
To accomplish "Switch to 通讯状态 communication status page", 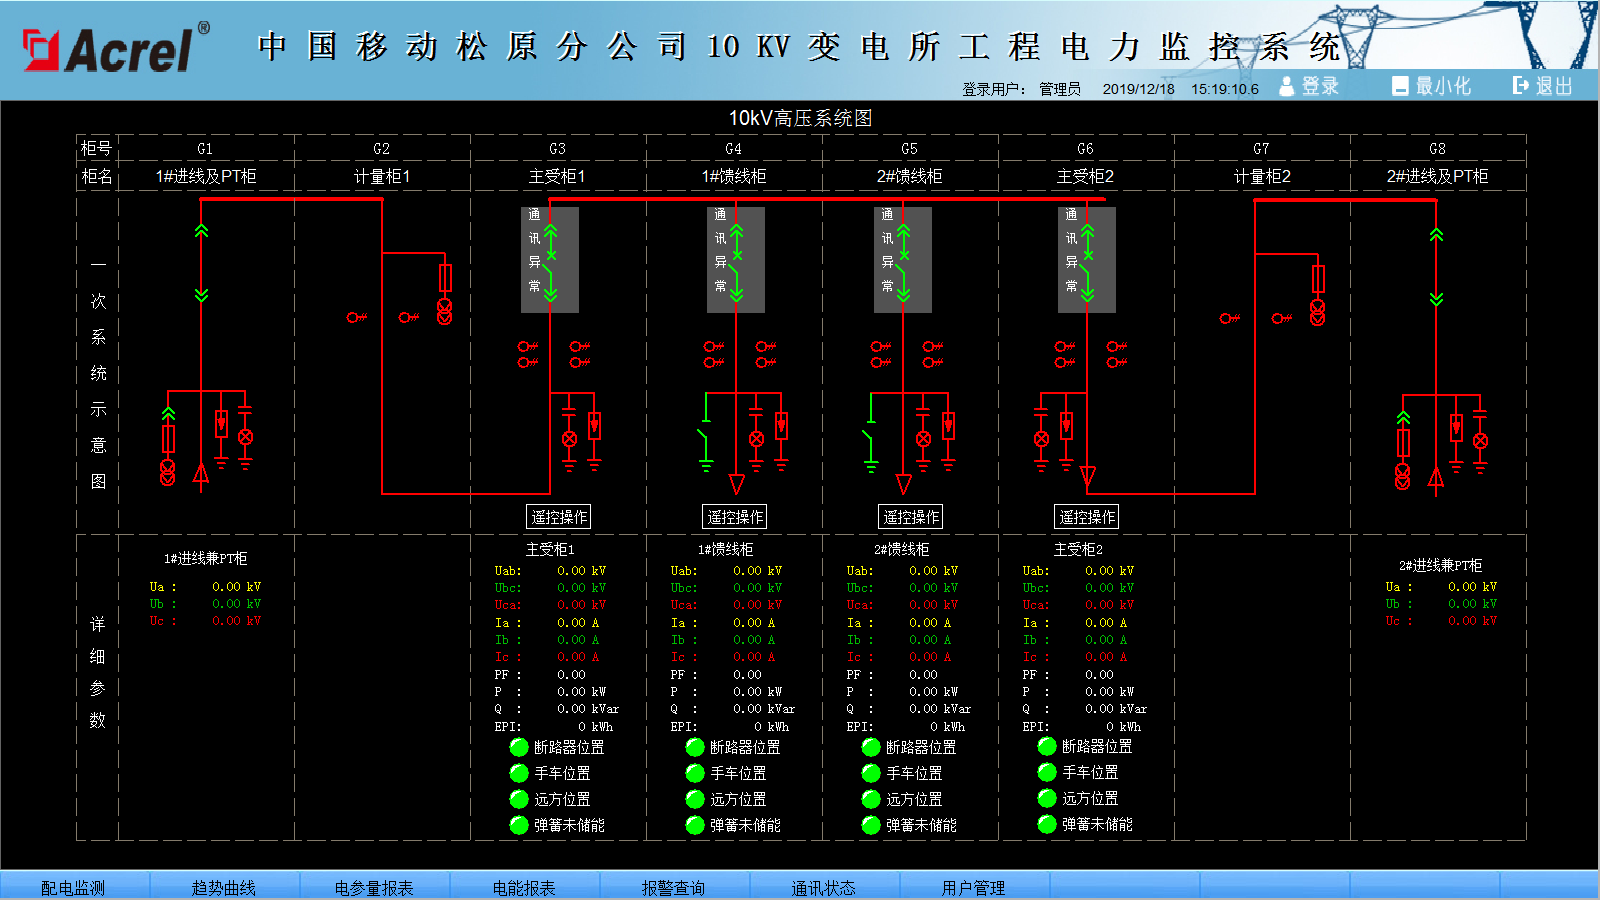I will (x=823, y=887).
